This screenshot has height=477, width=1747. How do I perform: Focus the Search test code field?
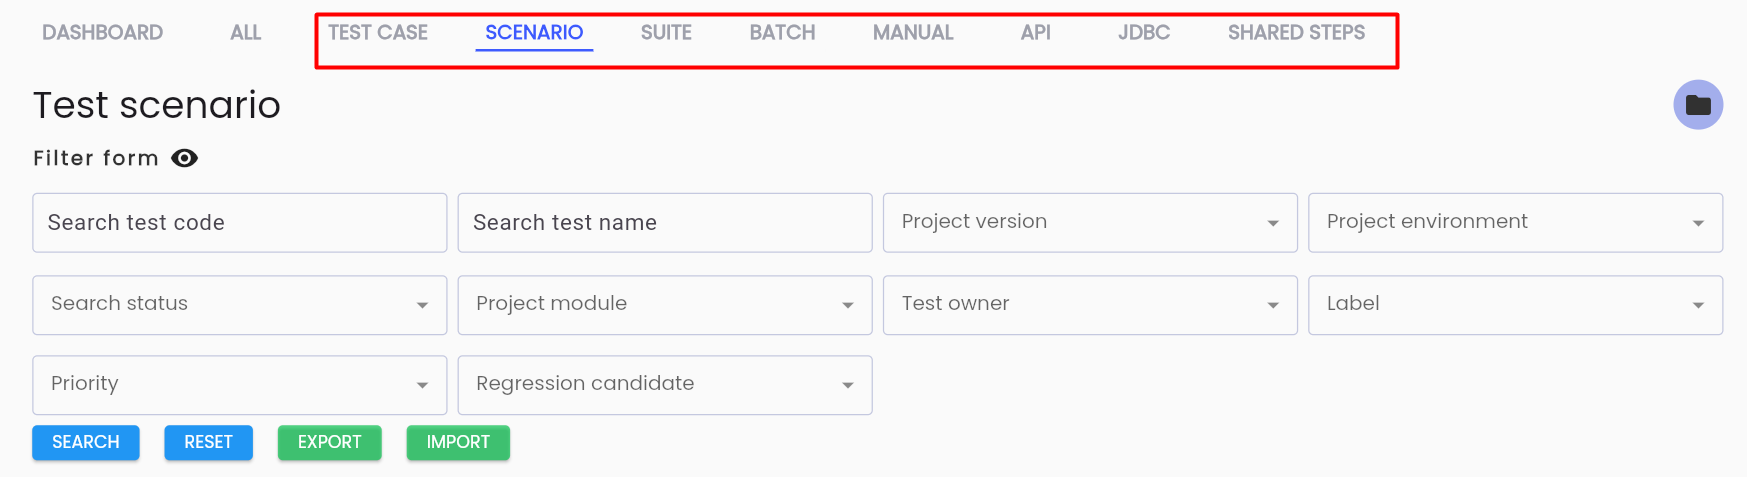tap(240, 222)
